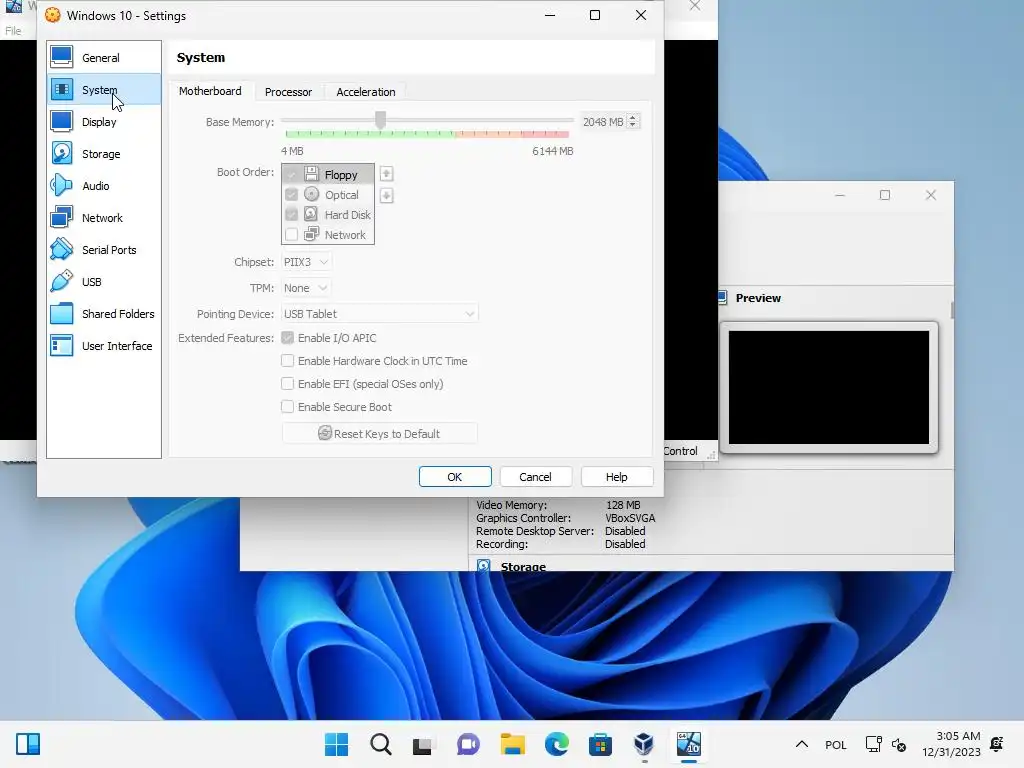
Task: Switch to the Motherboard tab
Action: pos(210,91)
